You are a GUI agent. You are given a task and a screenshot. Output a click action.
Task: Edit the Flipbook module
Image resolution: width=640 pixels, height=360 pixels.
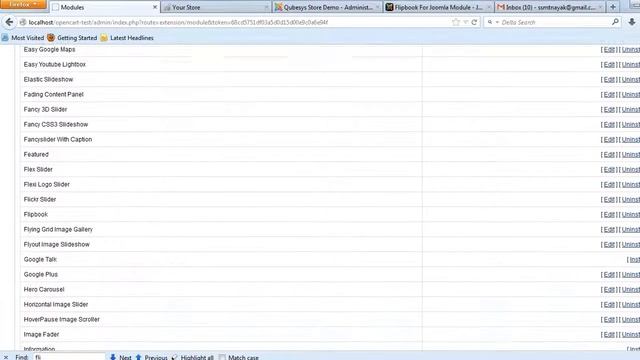609,214
